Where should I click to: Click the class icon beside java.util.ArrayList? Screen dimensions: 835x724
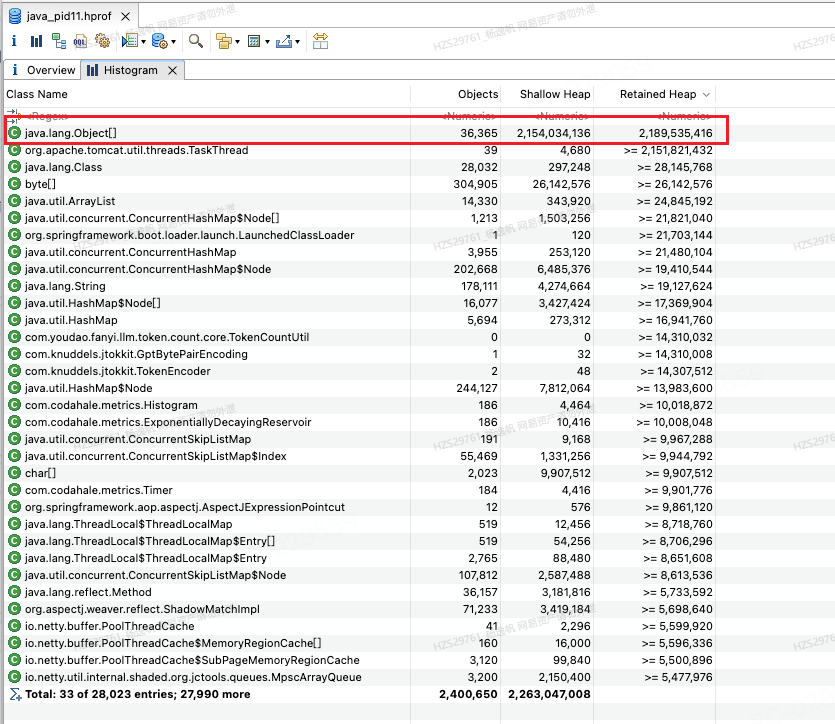pos(14,201)
